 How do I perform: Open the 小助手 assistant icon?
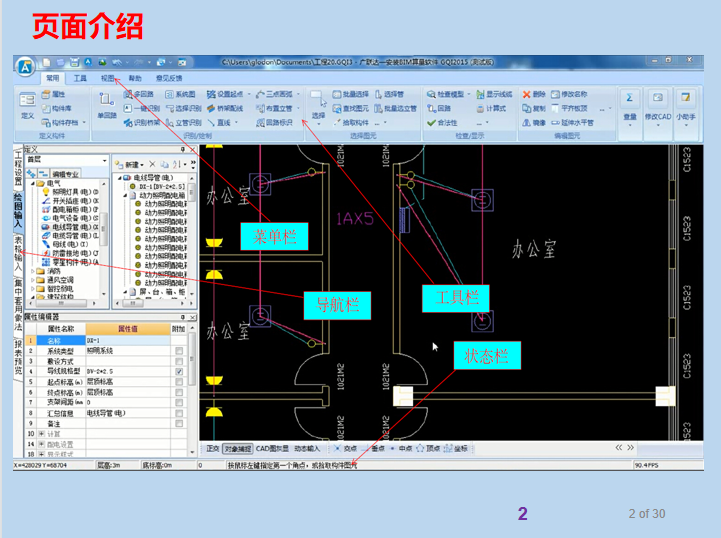[686, 105]
